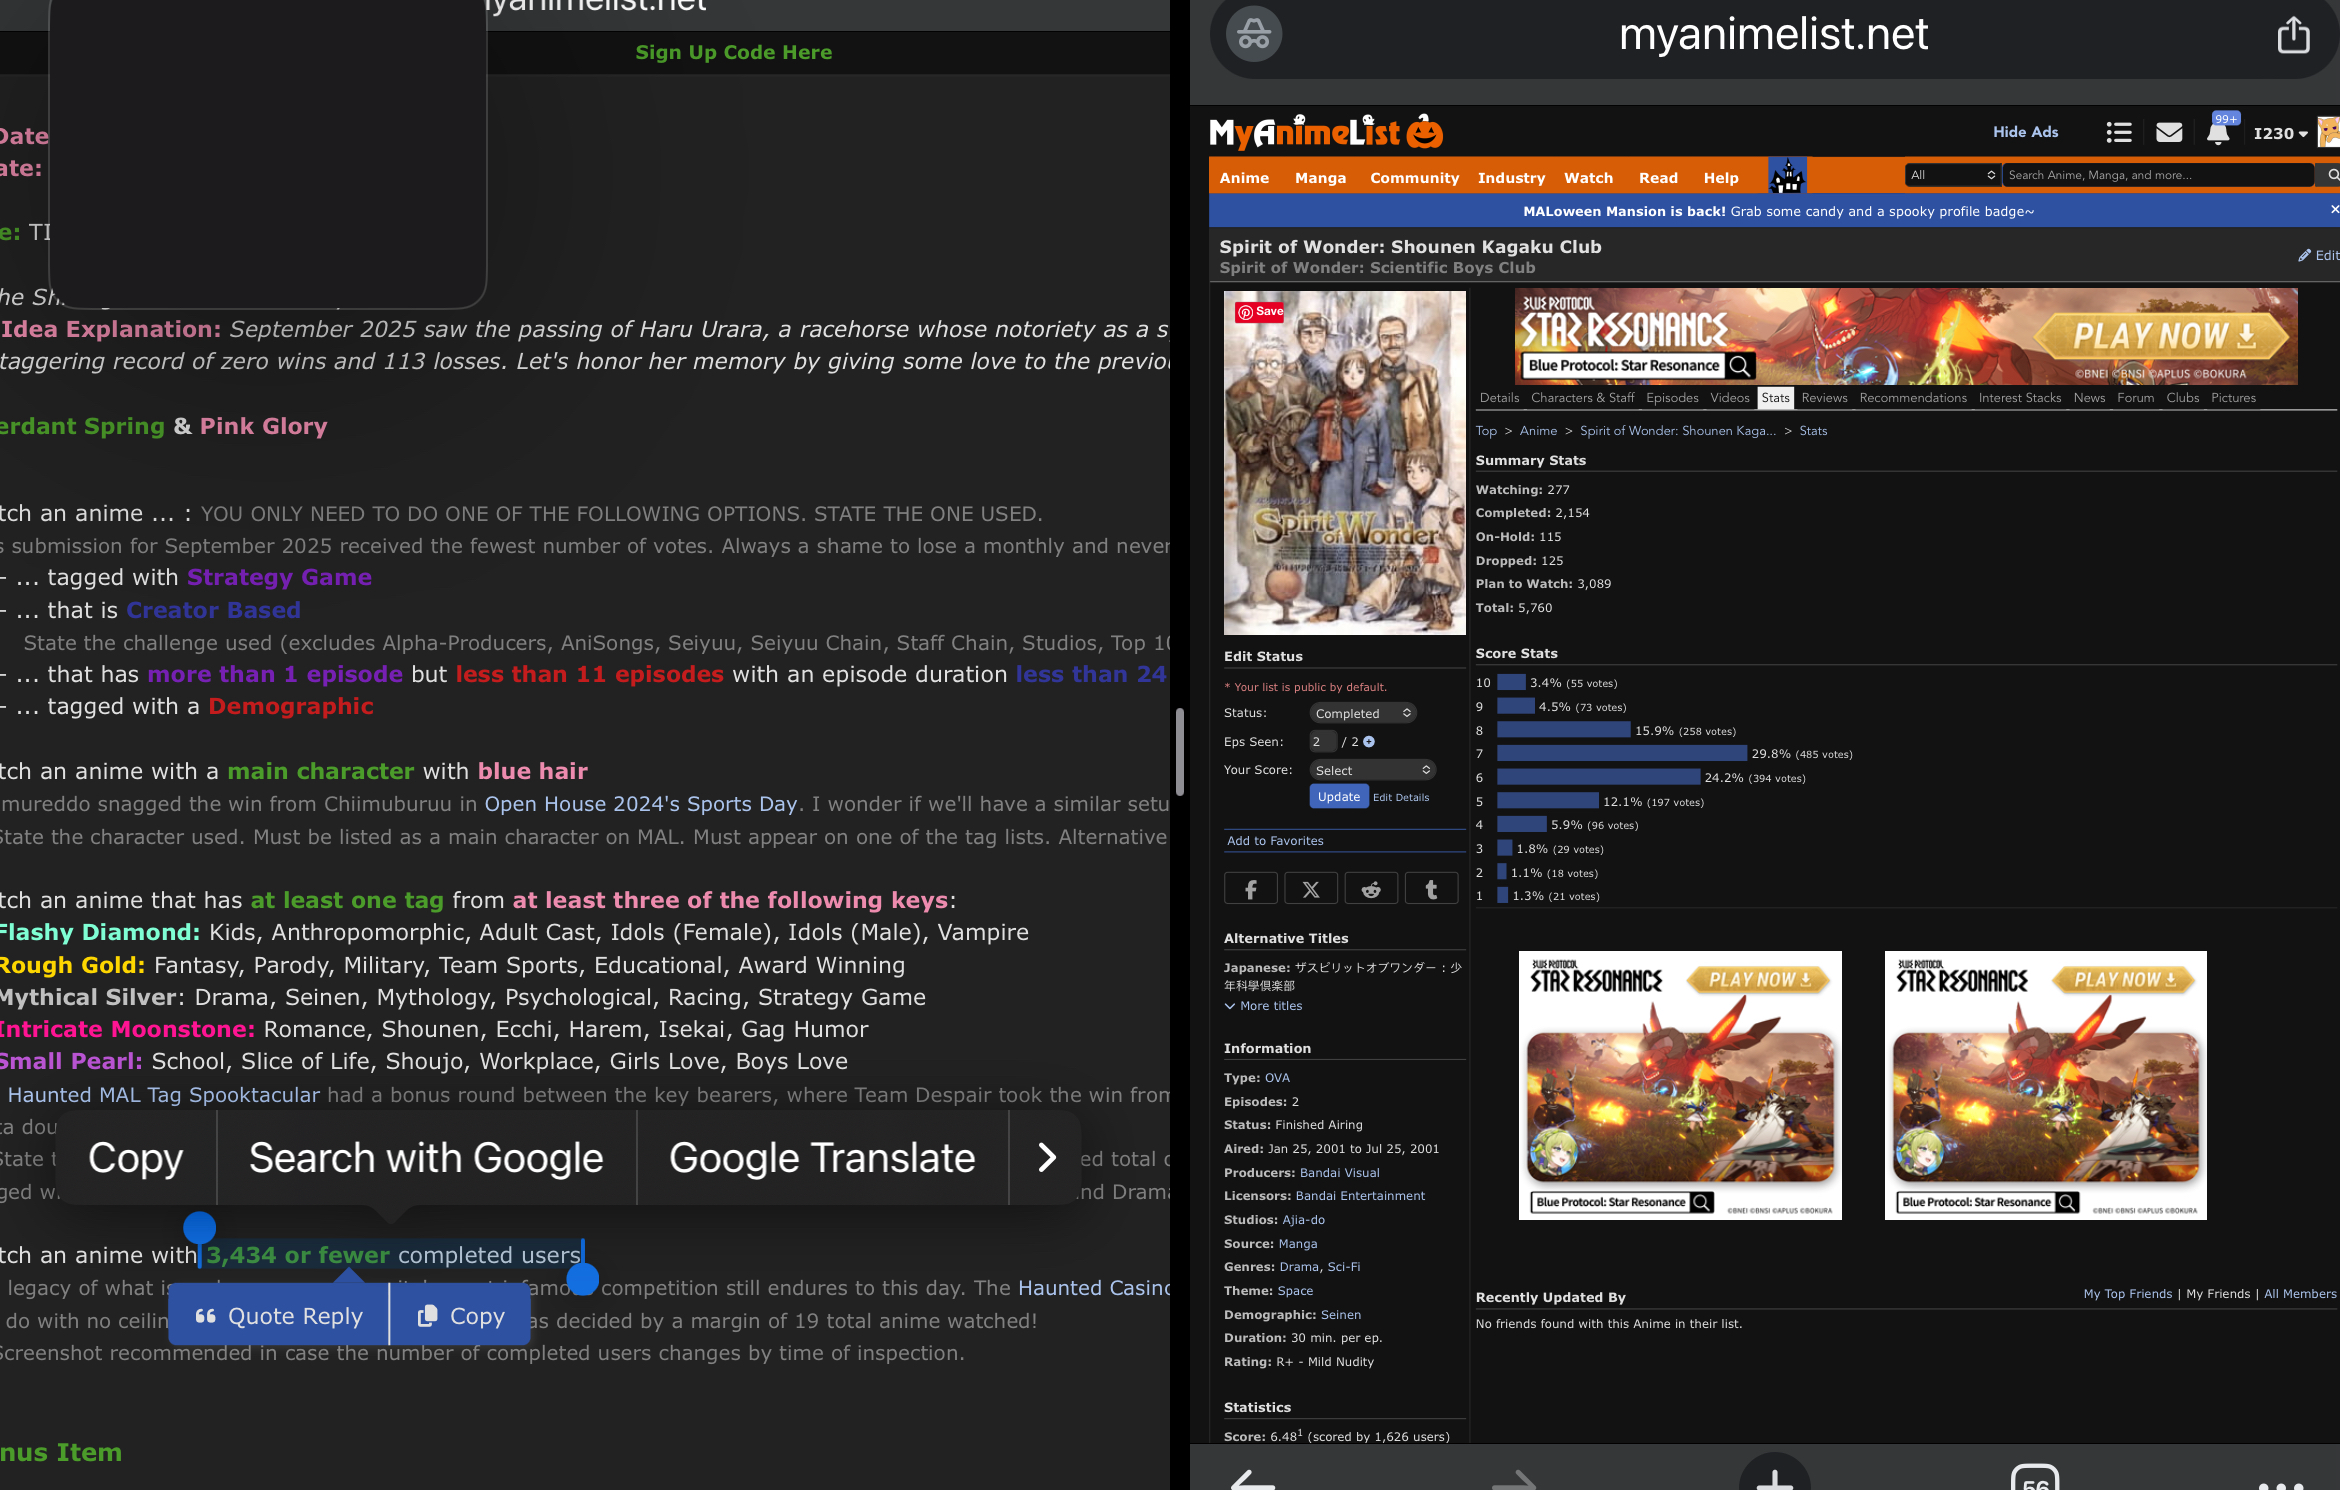Click the left page scrollbar handle
The height and width of the screenshot is (1490, 2340).
(x=1180, y=750)
